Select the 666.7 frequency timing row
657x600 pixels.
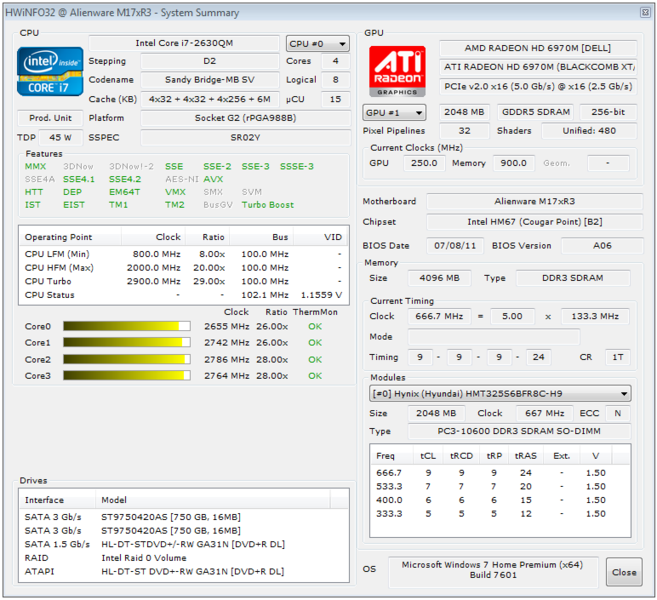pos(500,473)
